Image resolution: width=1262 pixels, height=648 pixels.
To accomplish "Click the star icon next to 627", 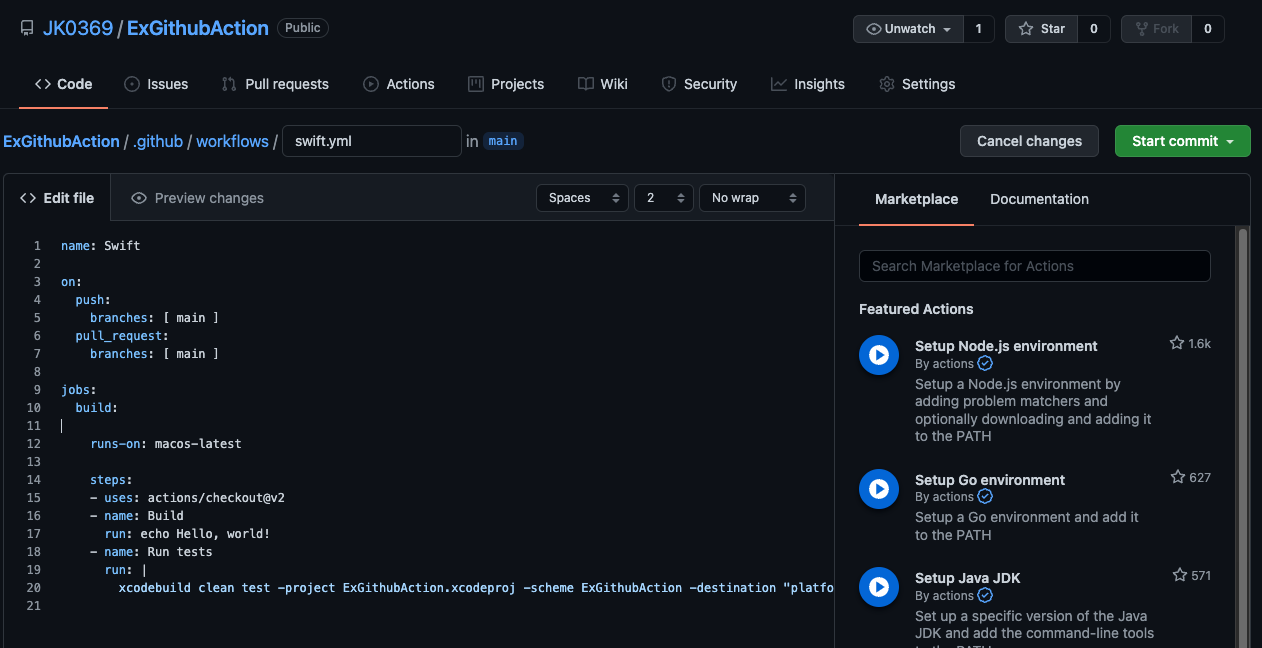I will coord(1178,477).
